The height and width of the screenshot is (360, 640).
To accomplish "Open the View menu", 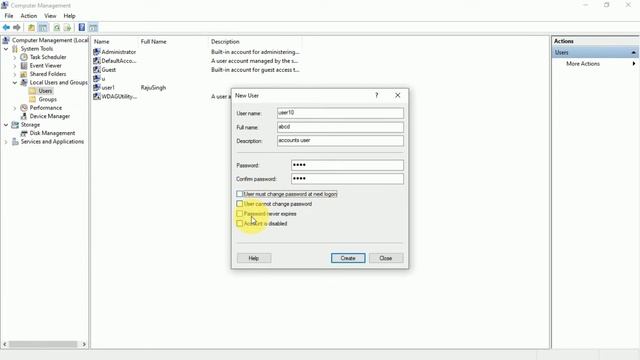I will 50,16.
